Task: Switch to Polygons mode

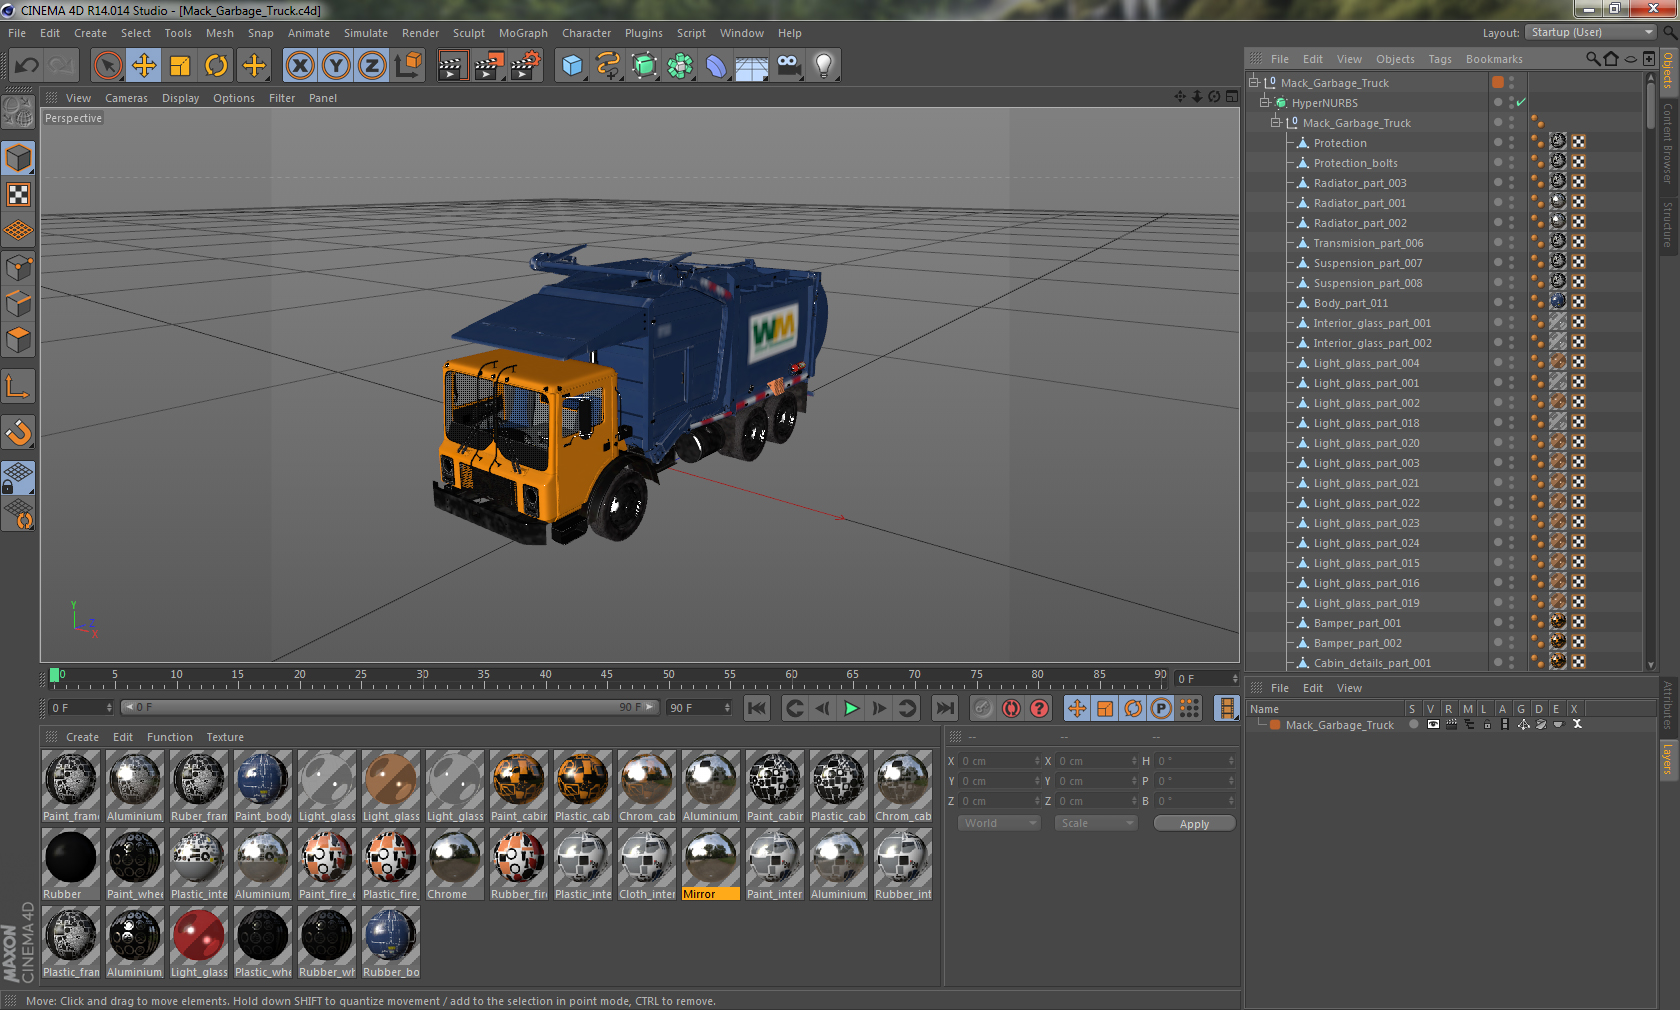Action: coord(18,341)
